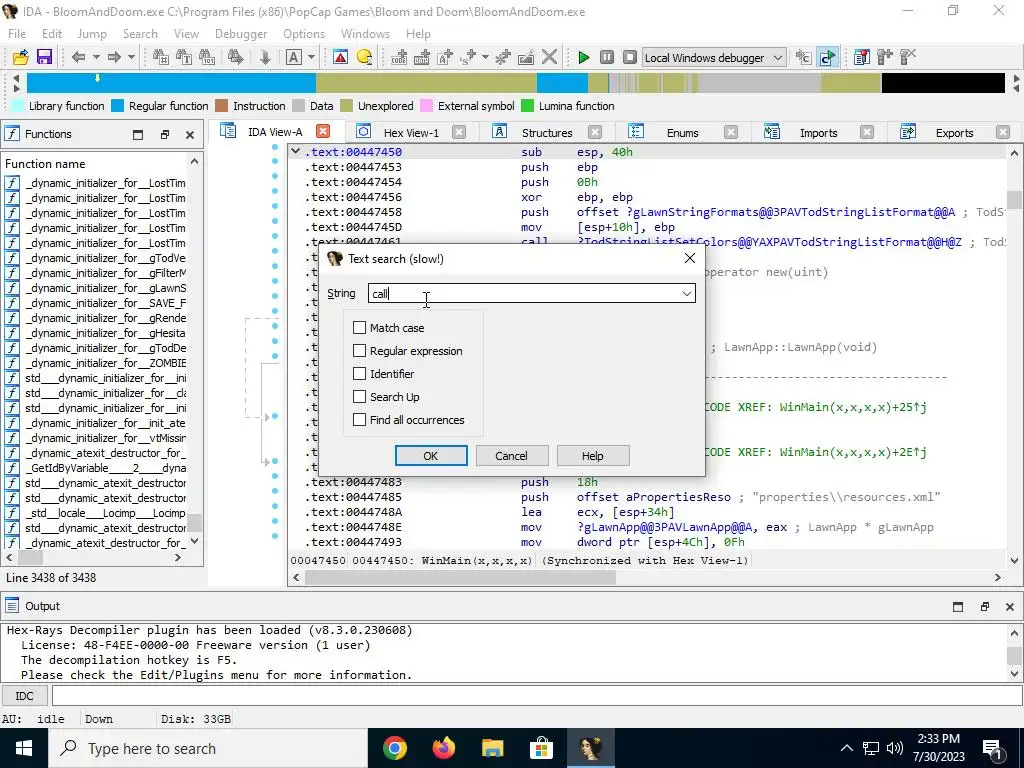Click the jump back arrow

[78, 57]
